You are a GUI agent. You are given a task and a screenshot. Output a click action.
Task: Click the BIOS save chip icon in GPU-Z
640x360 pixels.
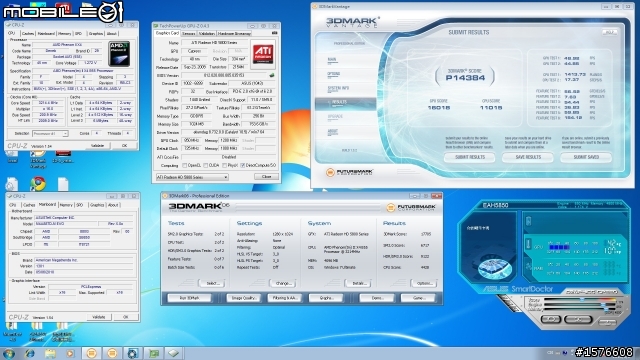point(272,76)
